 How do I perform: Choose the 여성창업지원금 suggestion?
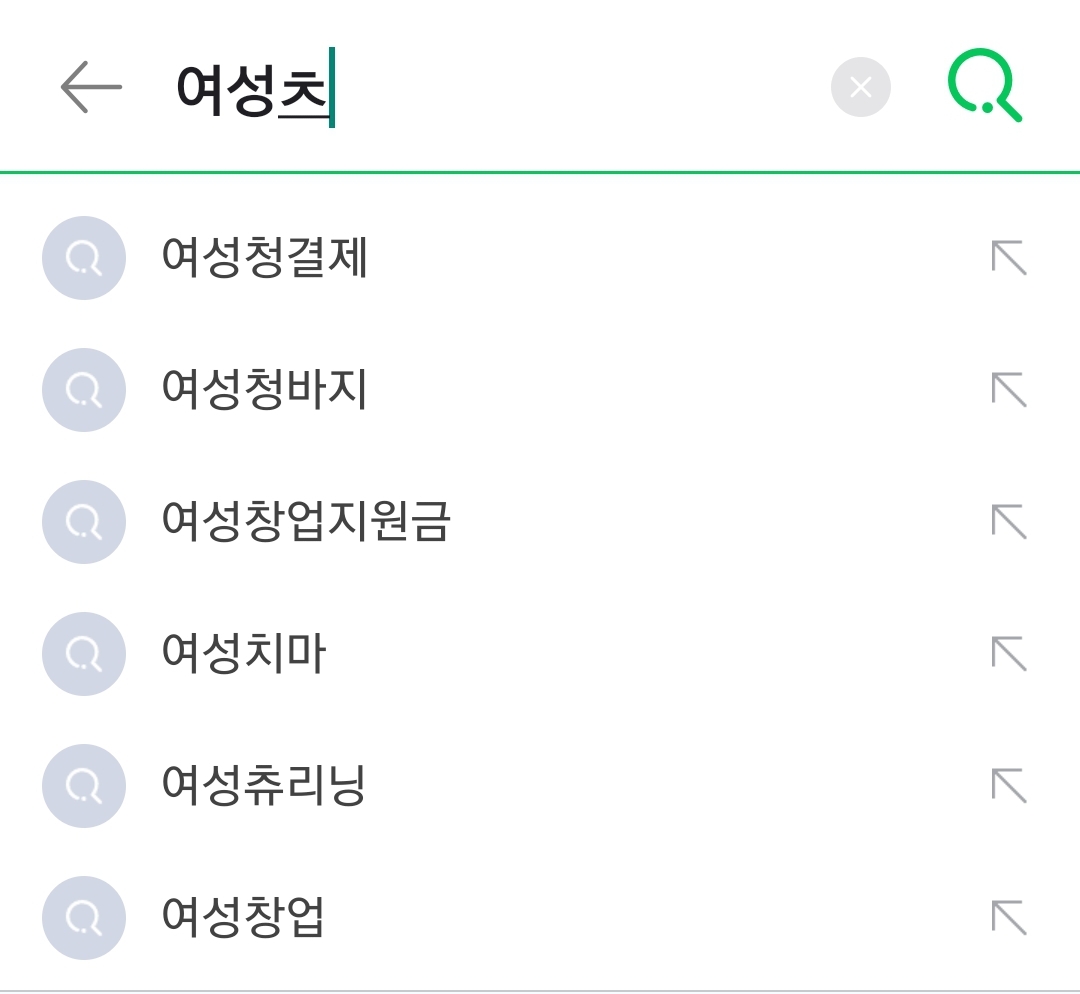(x=306, y=522)
